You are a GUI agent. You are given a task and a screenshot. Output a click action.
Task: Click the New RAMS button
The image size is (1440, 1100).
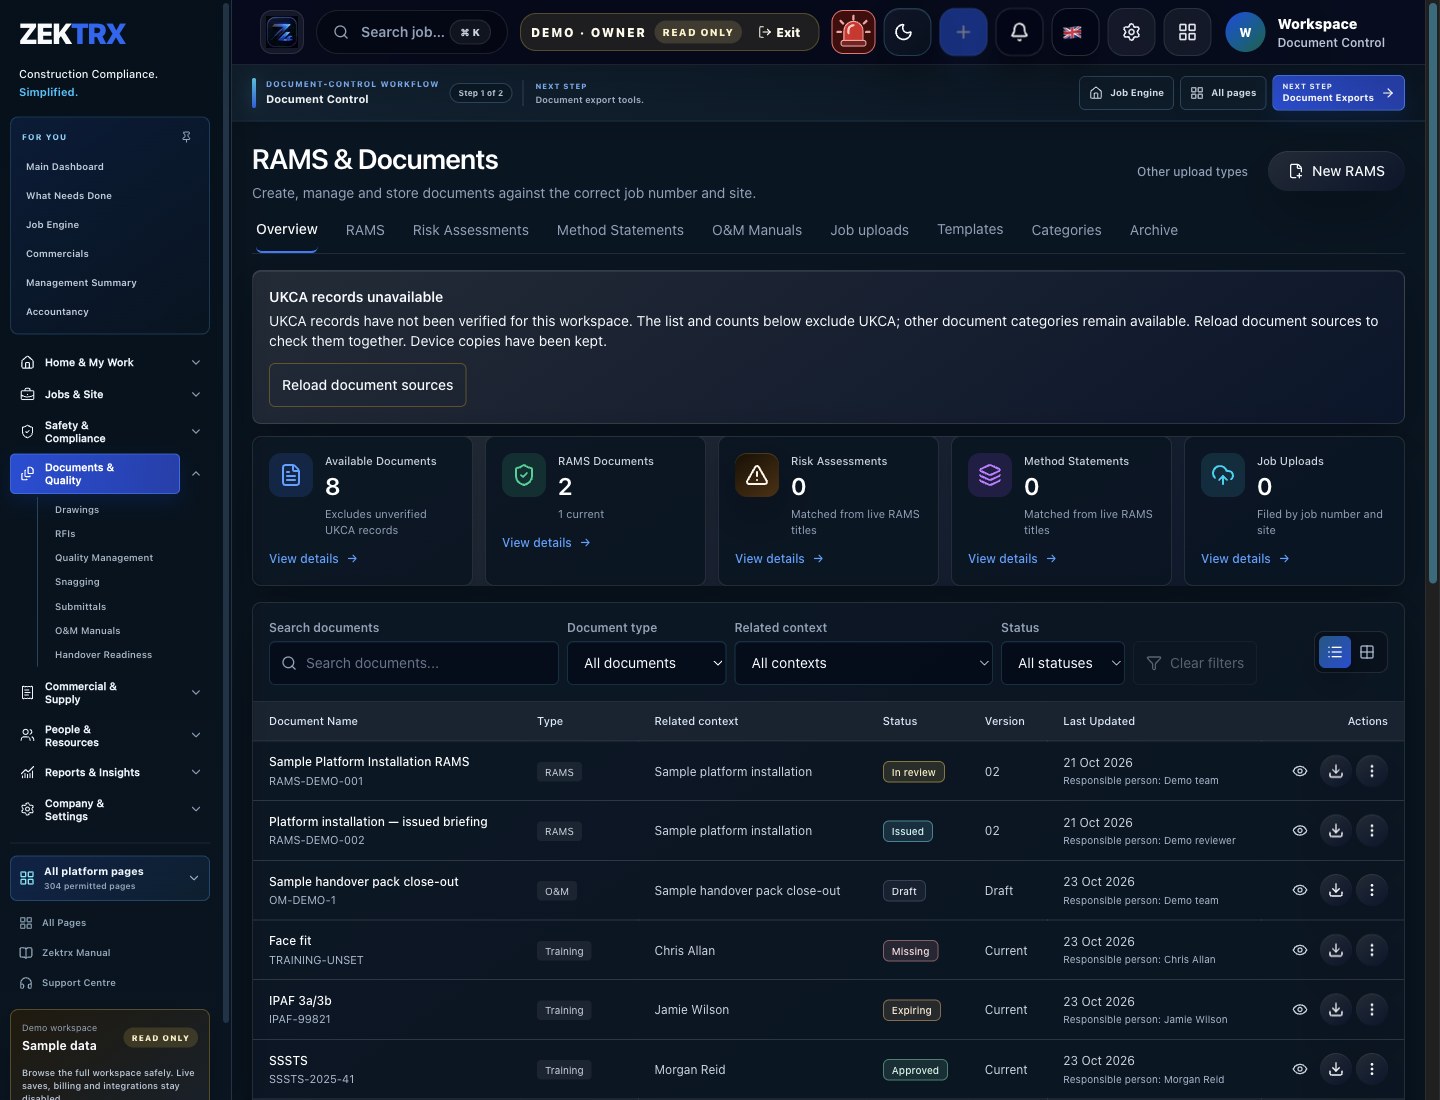click(1336, 171)
